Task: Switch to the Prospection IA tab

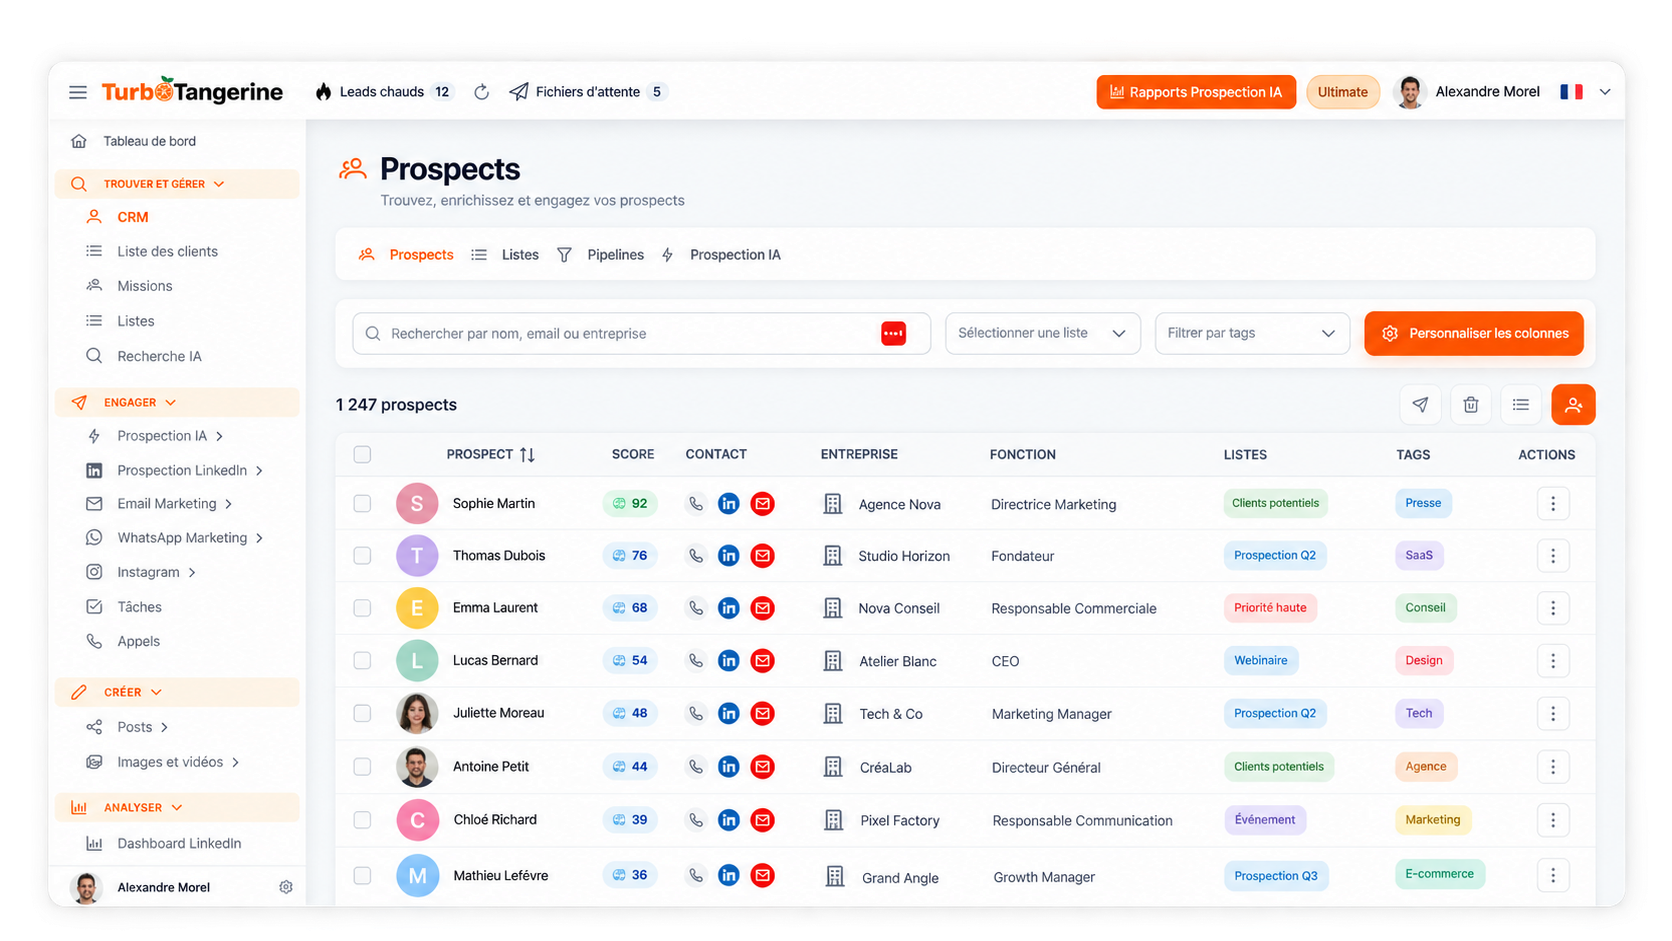Action: point(721,255)
